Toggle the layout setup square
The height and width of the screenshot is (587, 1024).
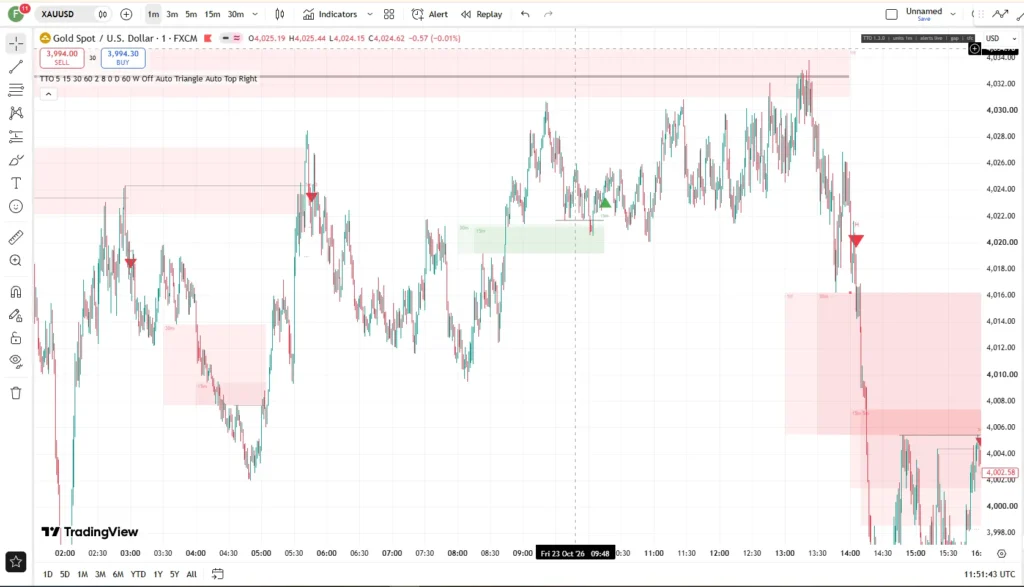tap(891, 14)
